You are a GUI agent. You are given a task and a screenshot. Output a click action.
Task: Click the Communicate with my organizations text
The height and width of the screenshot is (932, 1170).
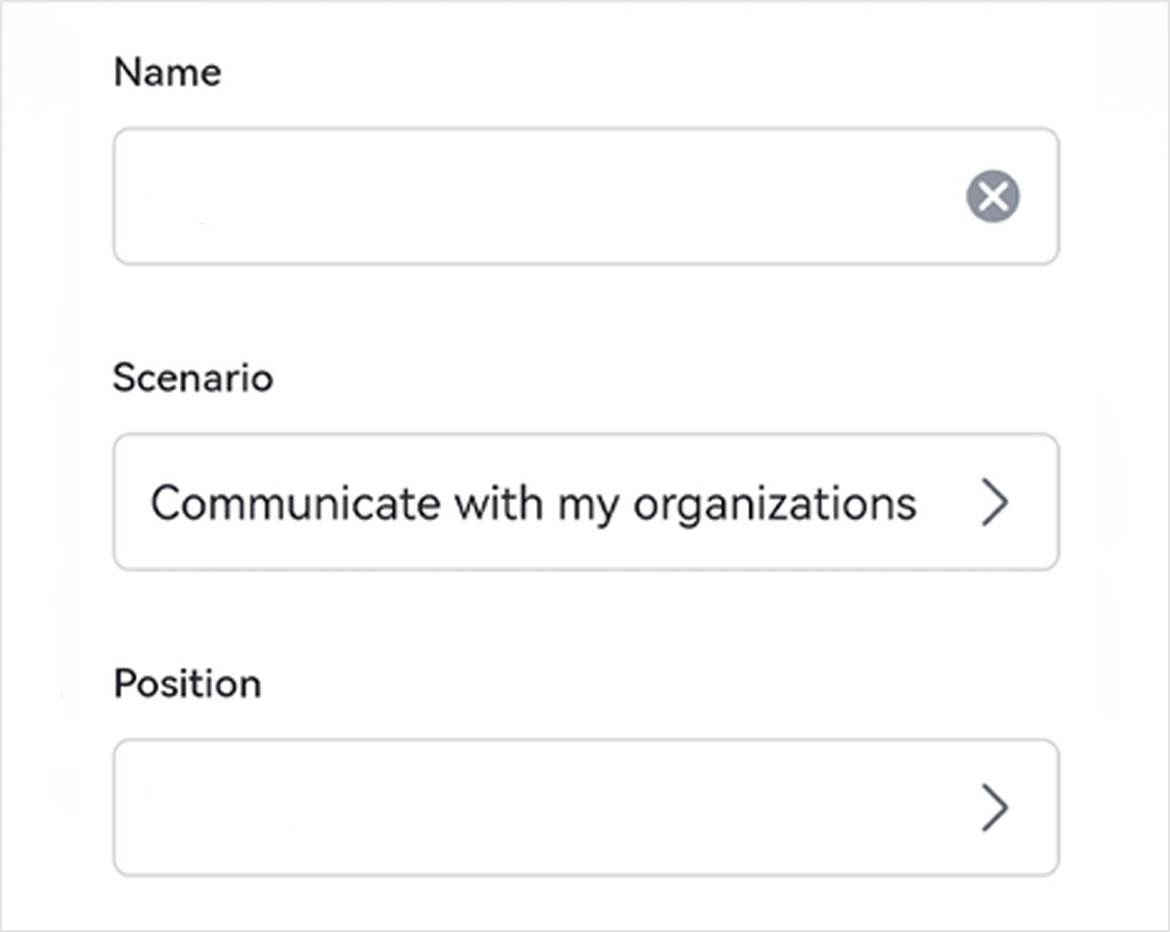tap(533, 503)
